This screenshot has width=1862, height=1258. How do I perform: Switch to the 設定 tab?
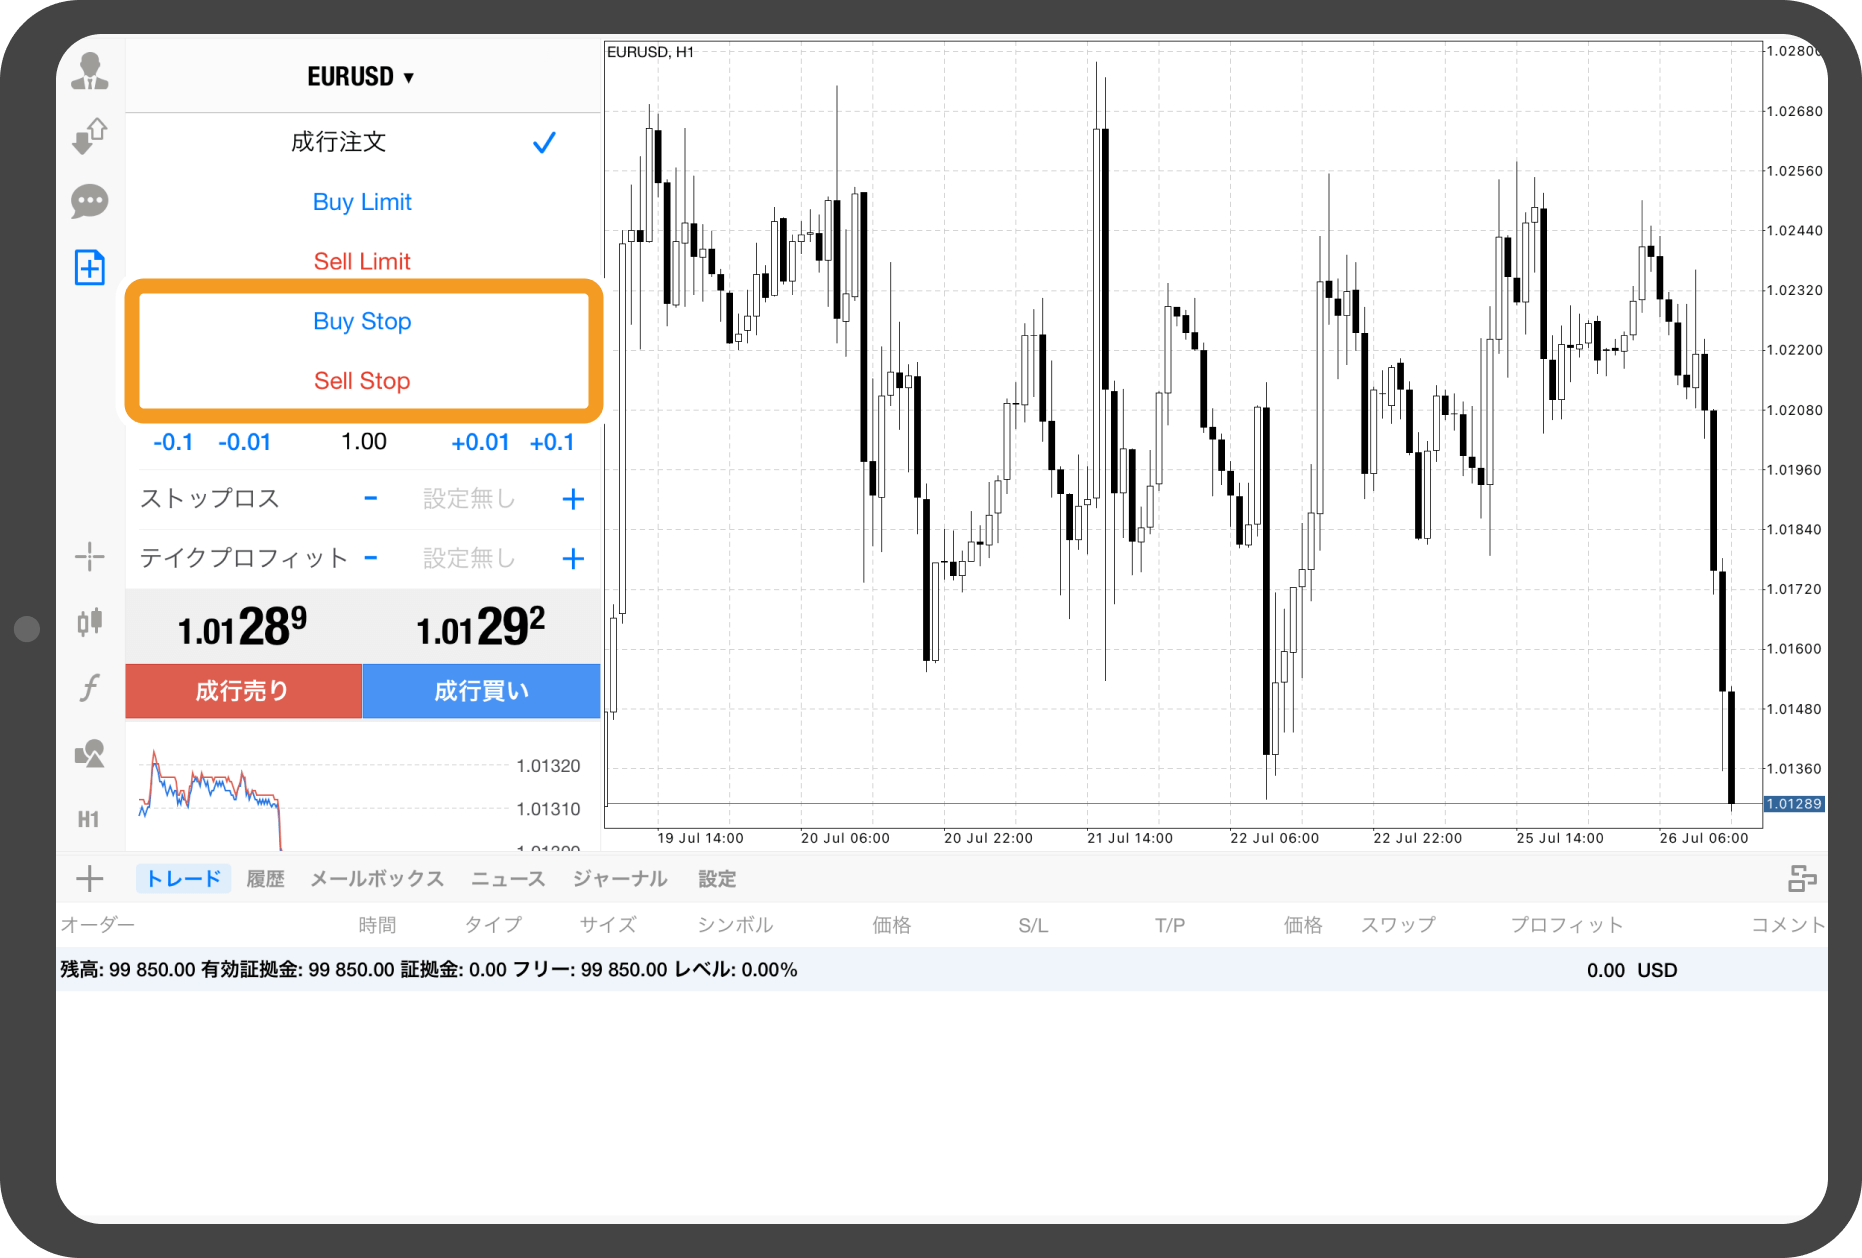[717, 879]
